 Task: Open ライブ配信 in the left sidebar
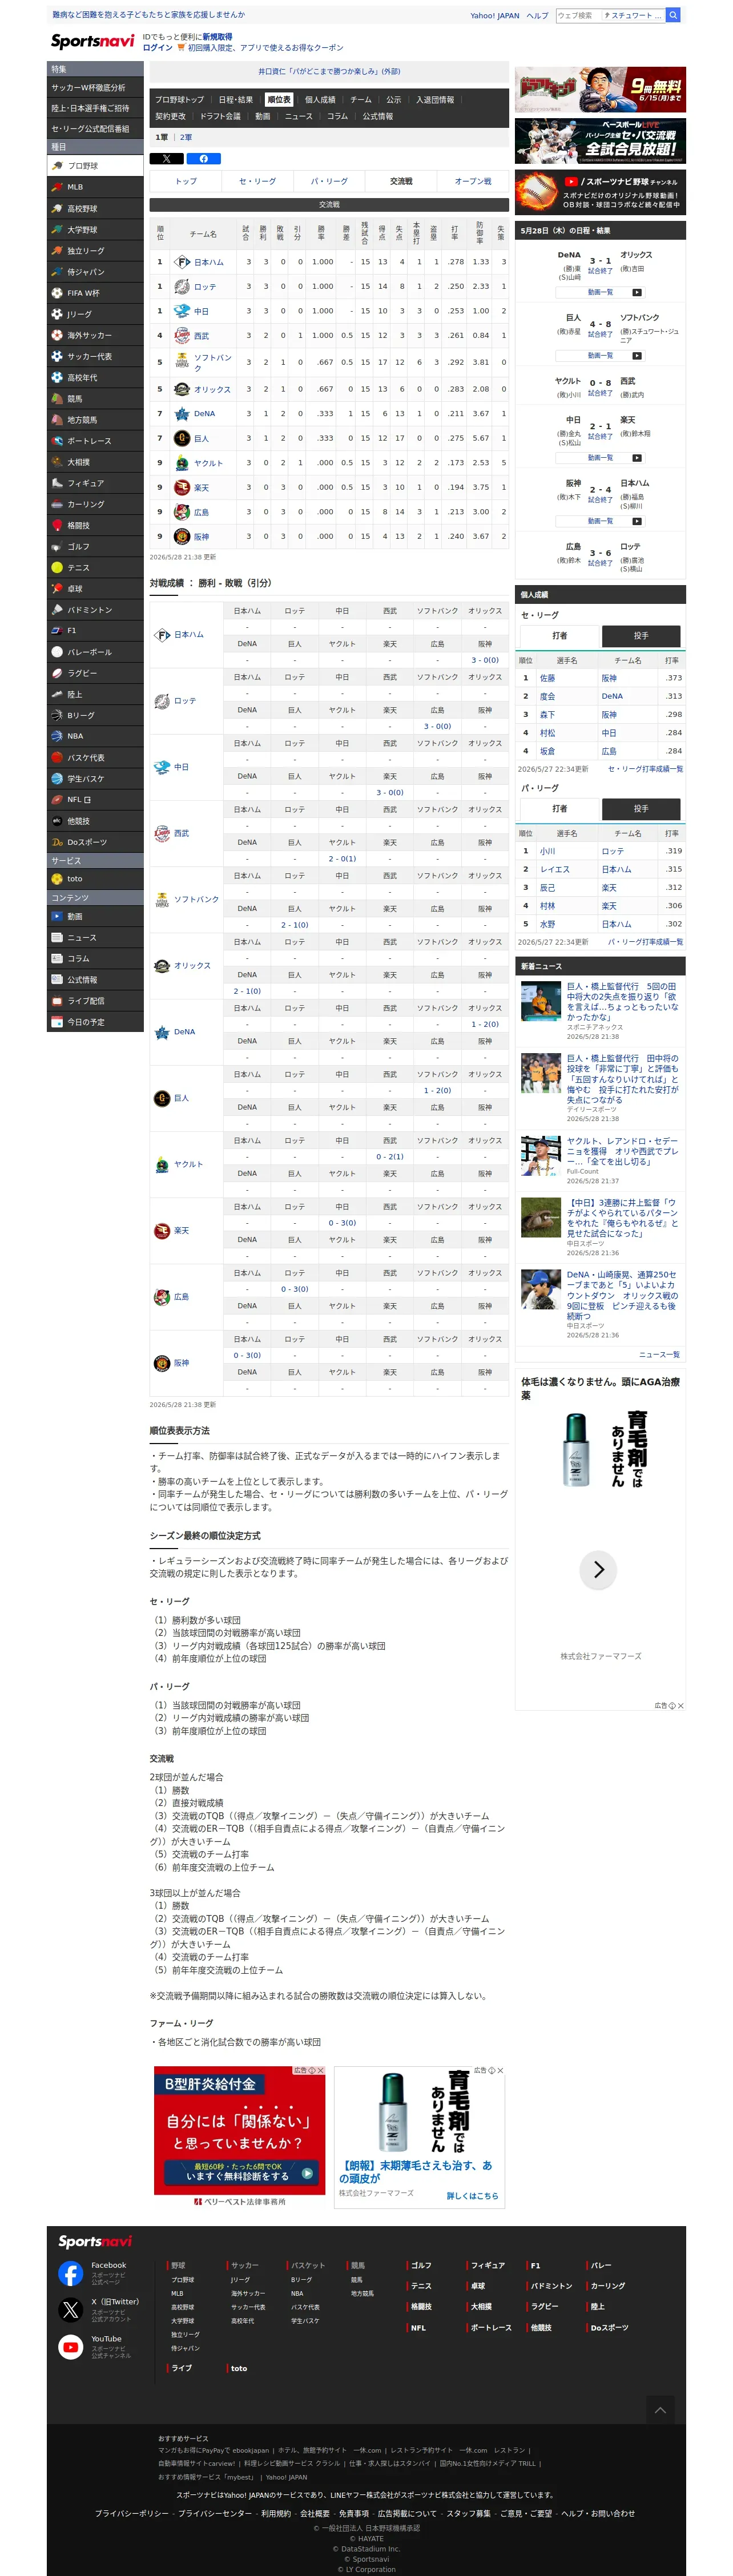click(x=95, y=1001)
